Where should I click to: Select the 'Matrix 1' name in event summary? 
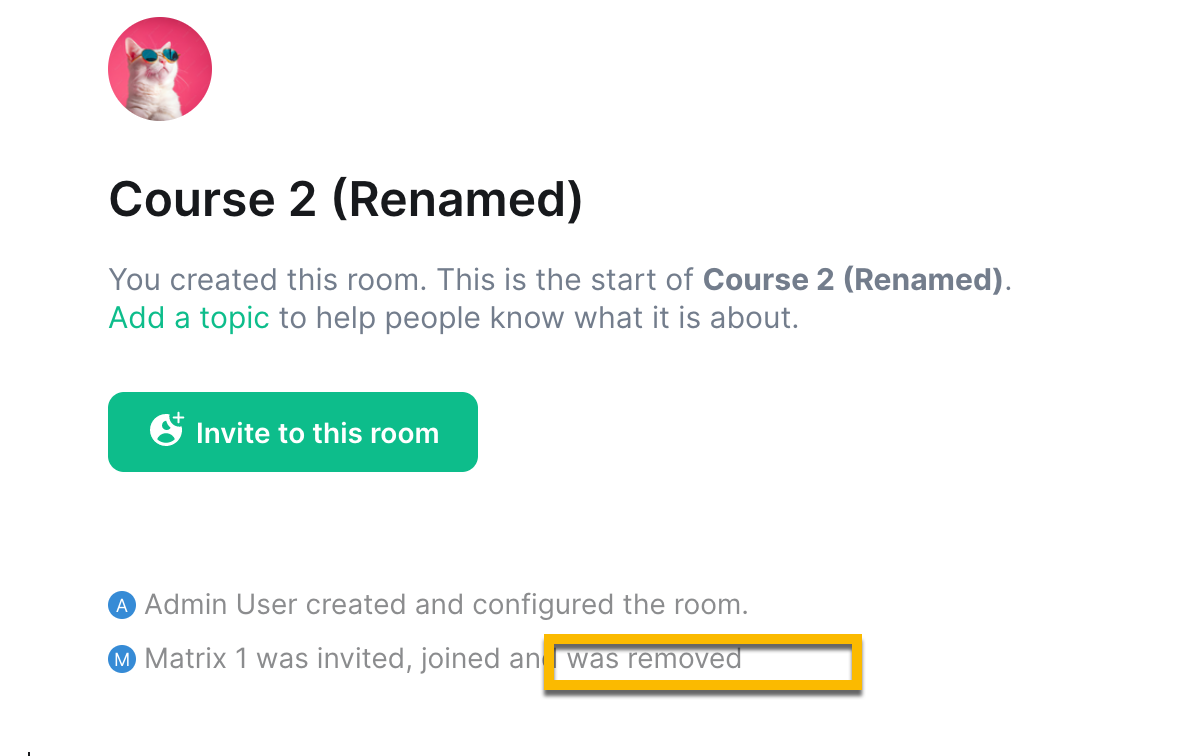(196, 659)
